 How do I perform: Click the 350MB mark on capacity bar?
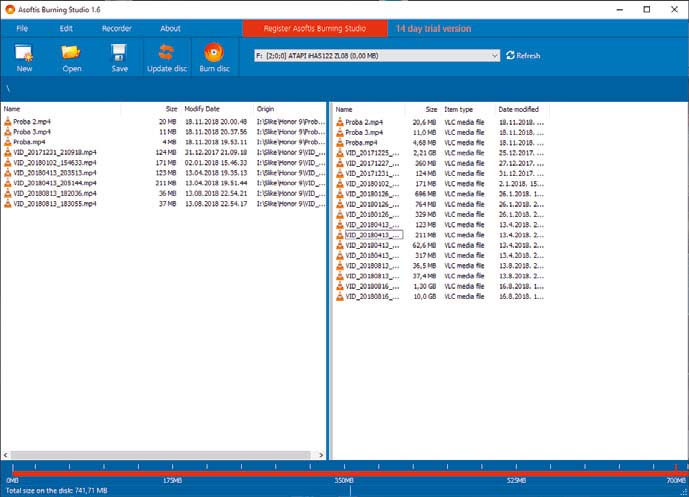(x=344, y=481)
